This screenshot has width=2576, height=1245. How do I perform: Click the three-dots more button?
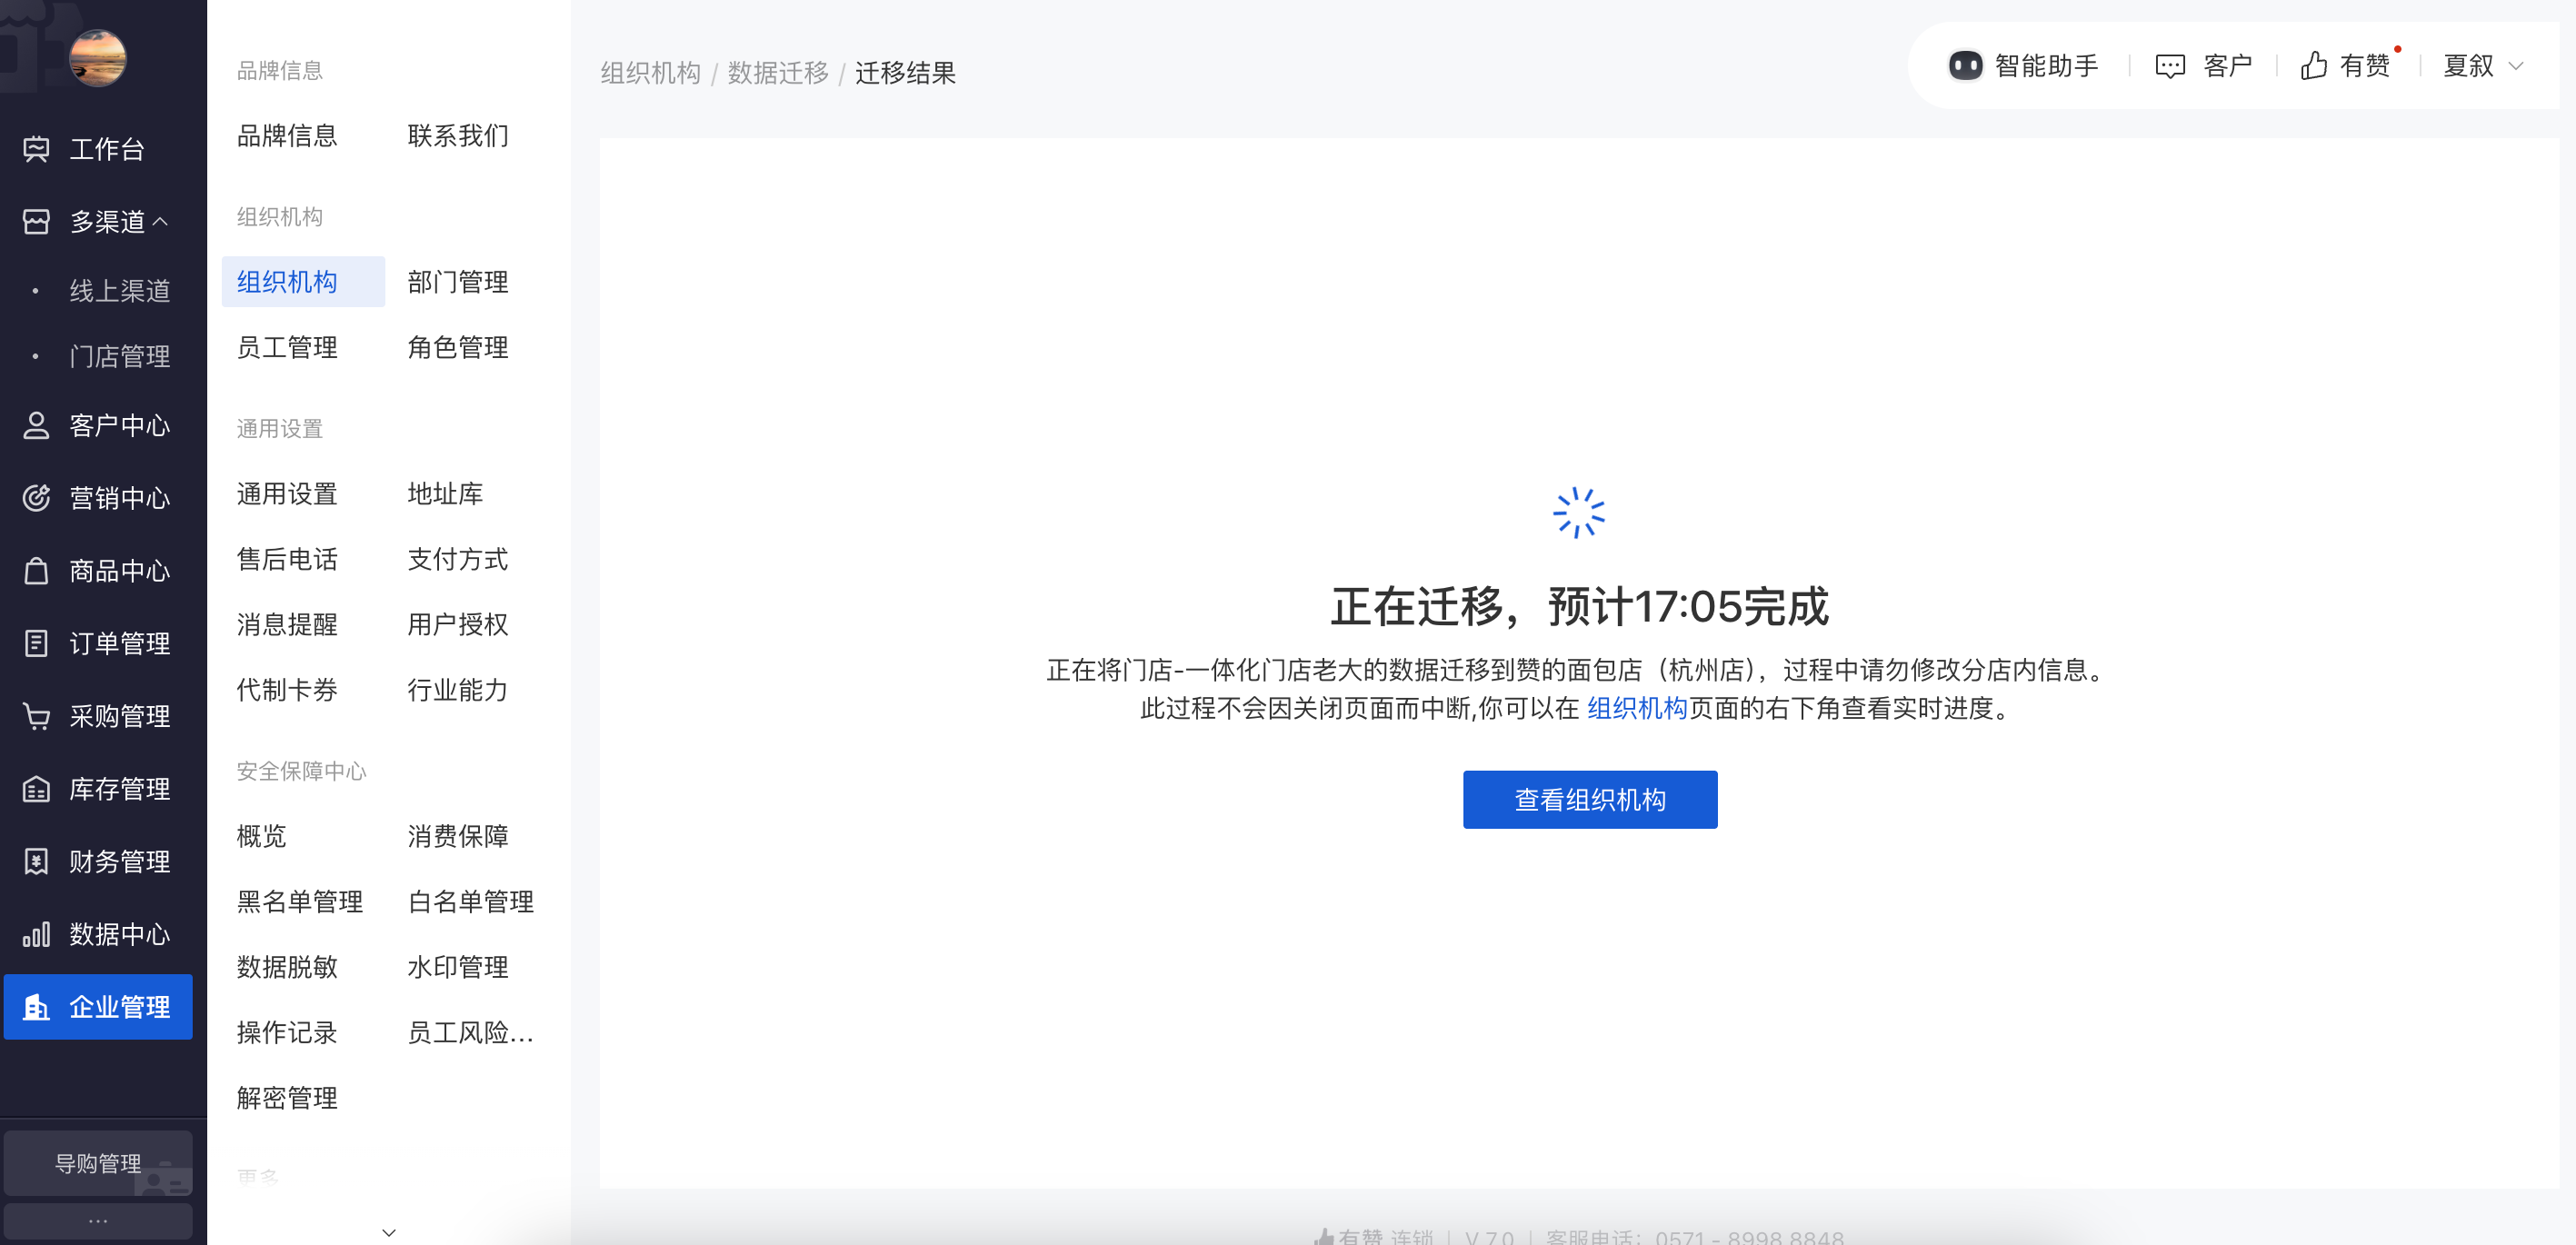click(x=97, y=1221)
